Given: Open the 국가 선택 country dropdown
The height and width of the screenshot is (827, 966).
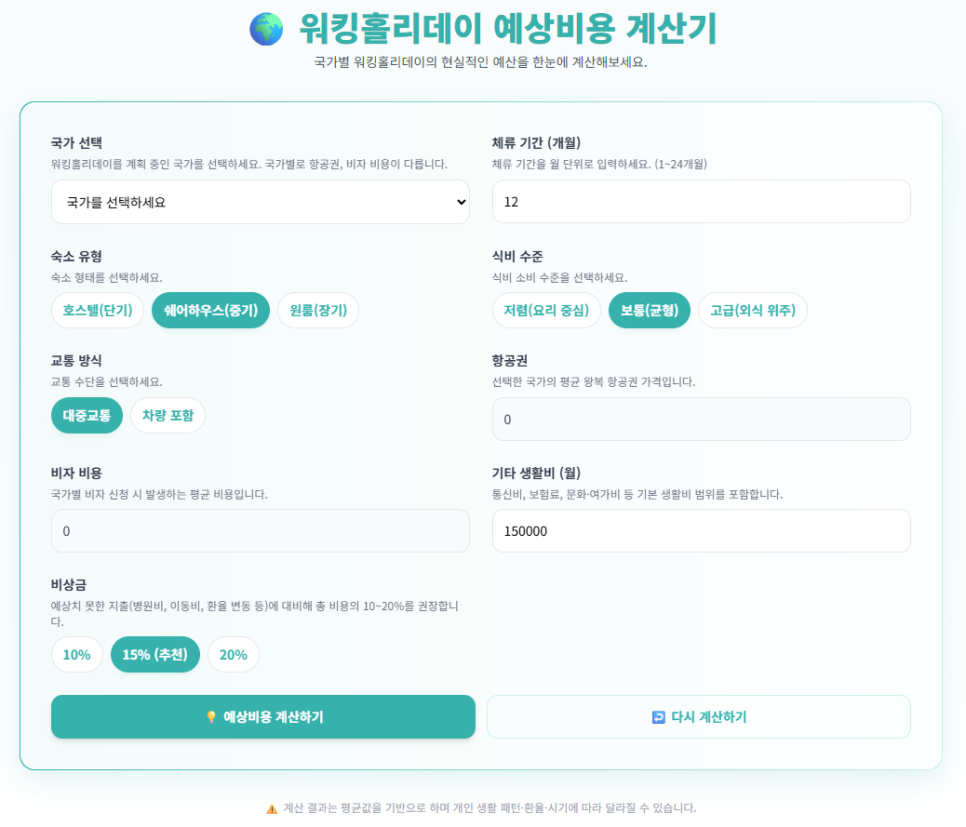Looking at the screenshot, I should (x=260, y=202).
